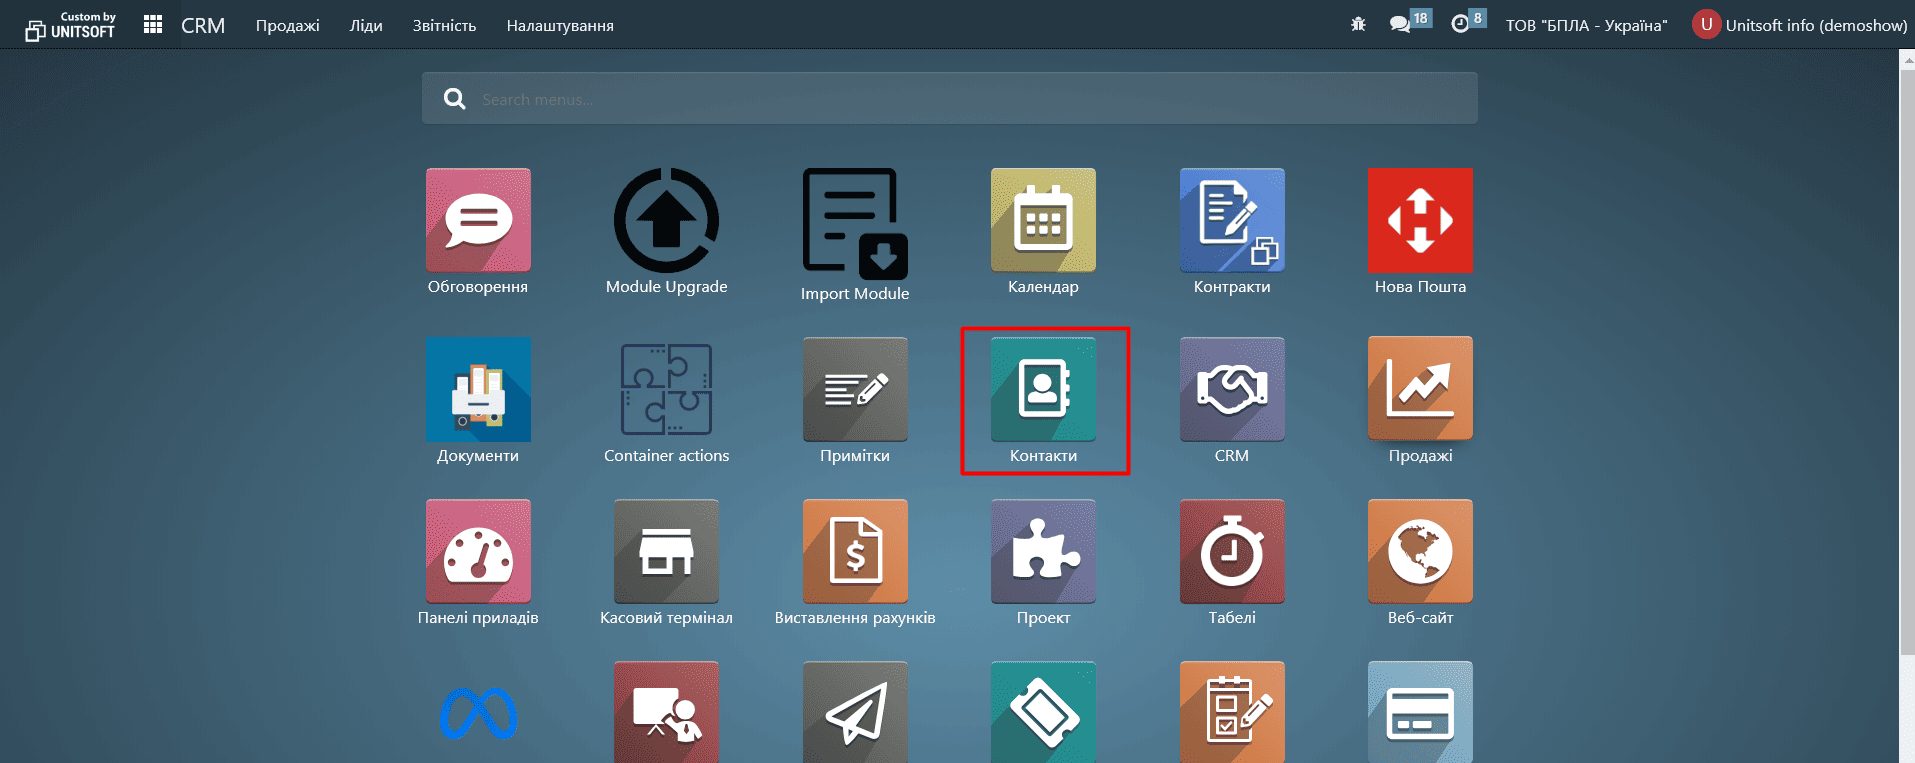The width and height of the screenshot is (1915, 763).
Task: Click the debug bug icon
Action: (x=1358, y=24)
